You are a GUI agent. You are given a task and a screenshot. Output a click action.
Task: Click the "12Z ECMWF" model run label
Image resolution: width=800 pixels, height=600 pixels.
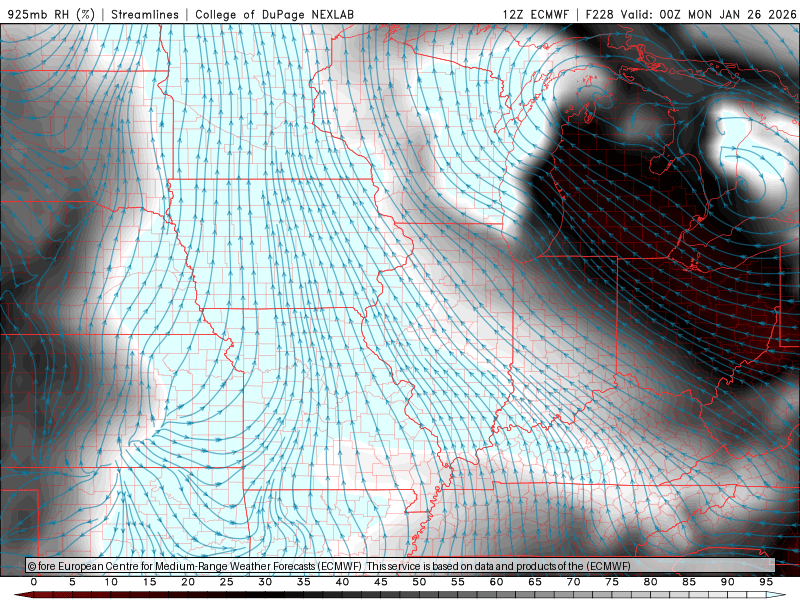(x=535, y=14)
